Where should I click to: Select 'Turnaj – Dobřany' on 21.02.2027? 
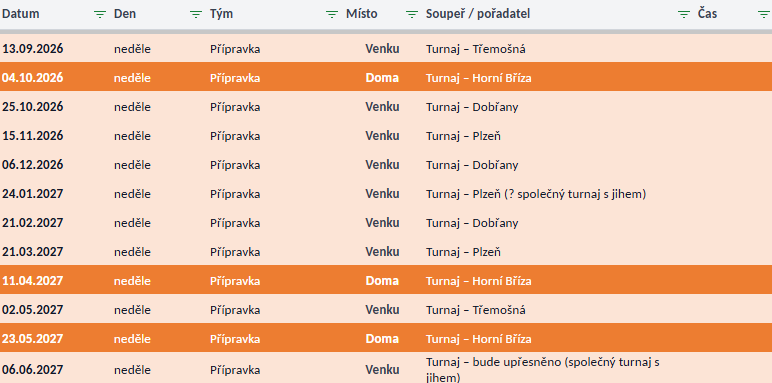472,223
